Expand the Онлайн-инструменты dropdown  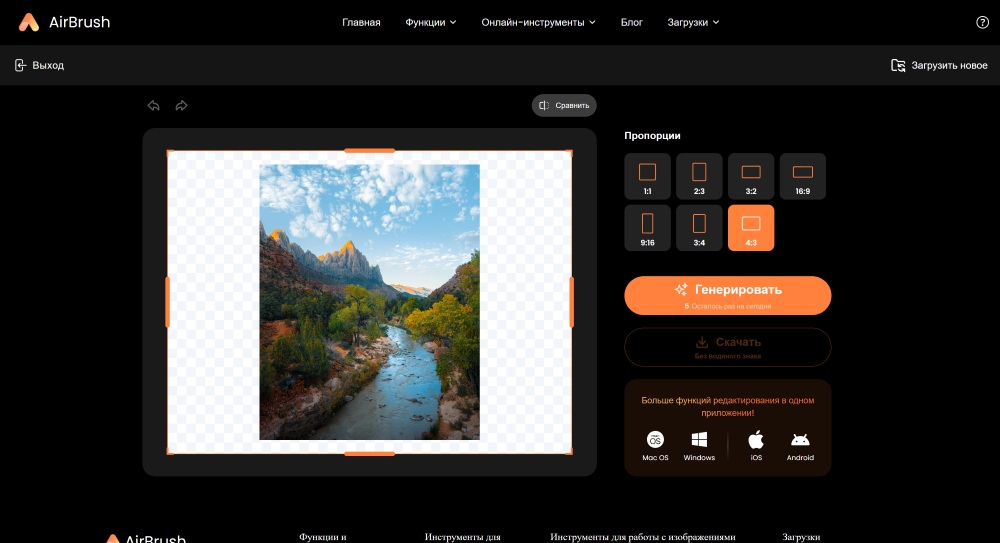[x=538, y=22]
